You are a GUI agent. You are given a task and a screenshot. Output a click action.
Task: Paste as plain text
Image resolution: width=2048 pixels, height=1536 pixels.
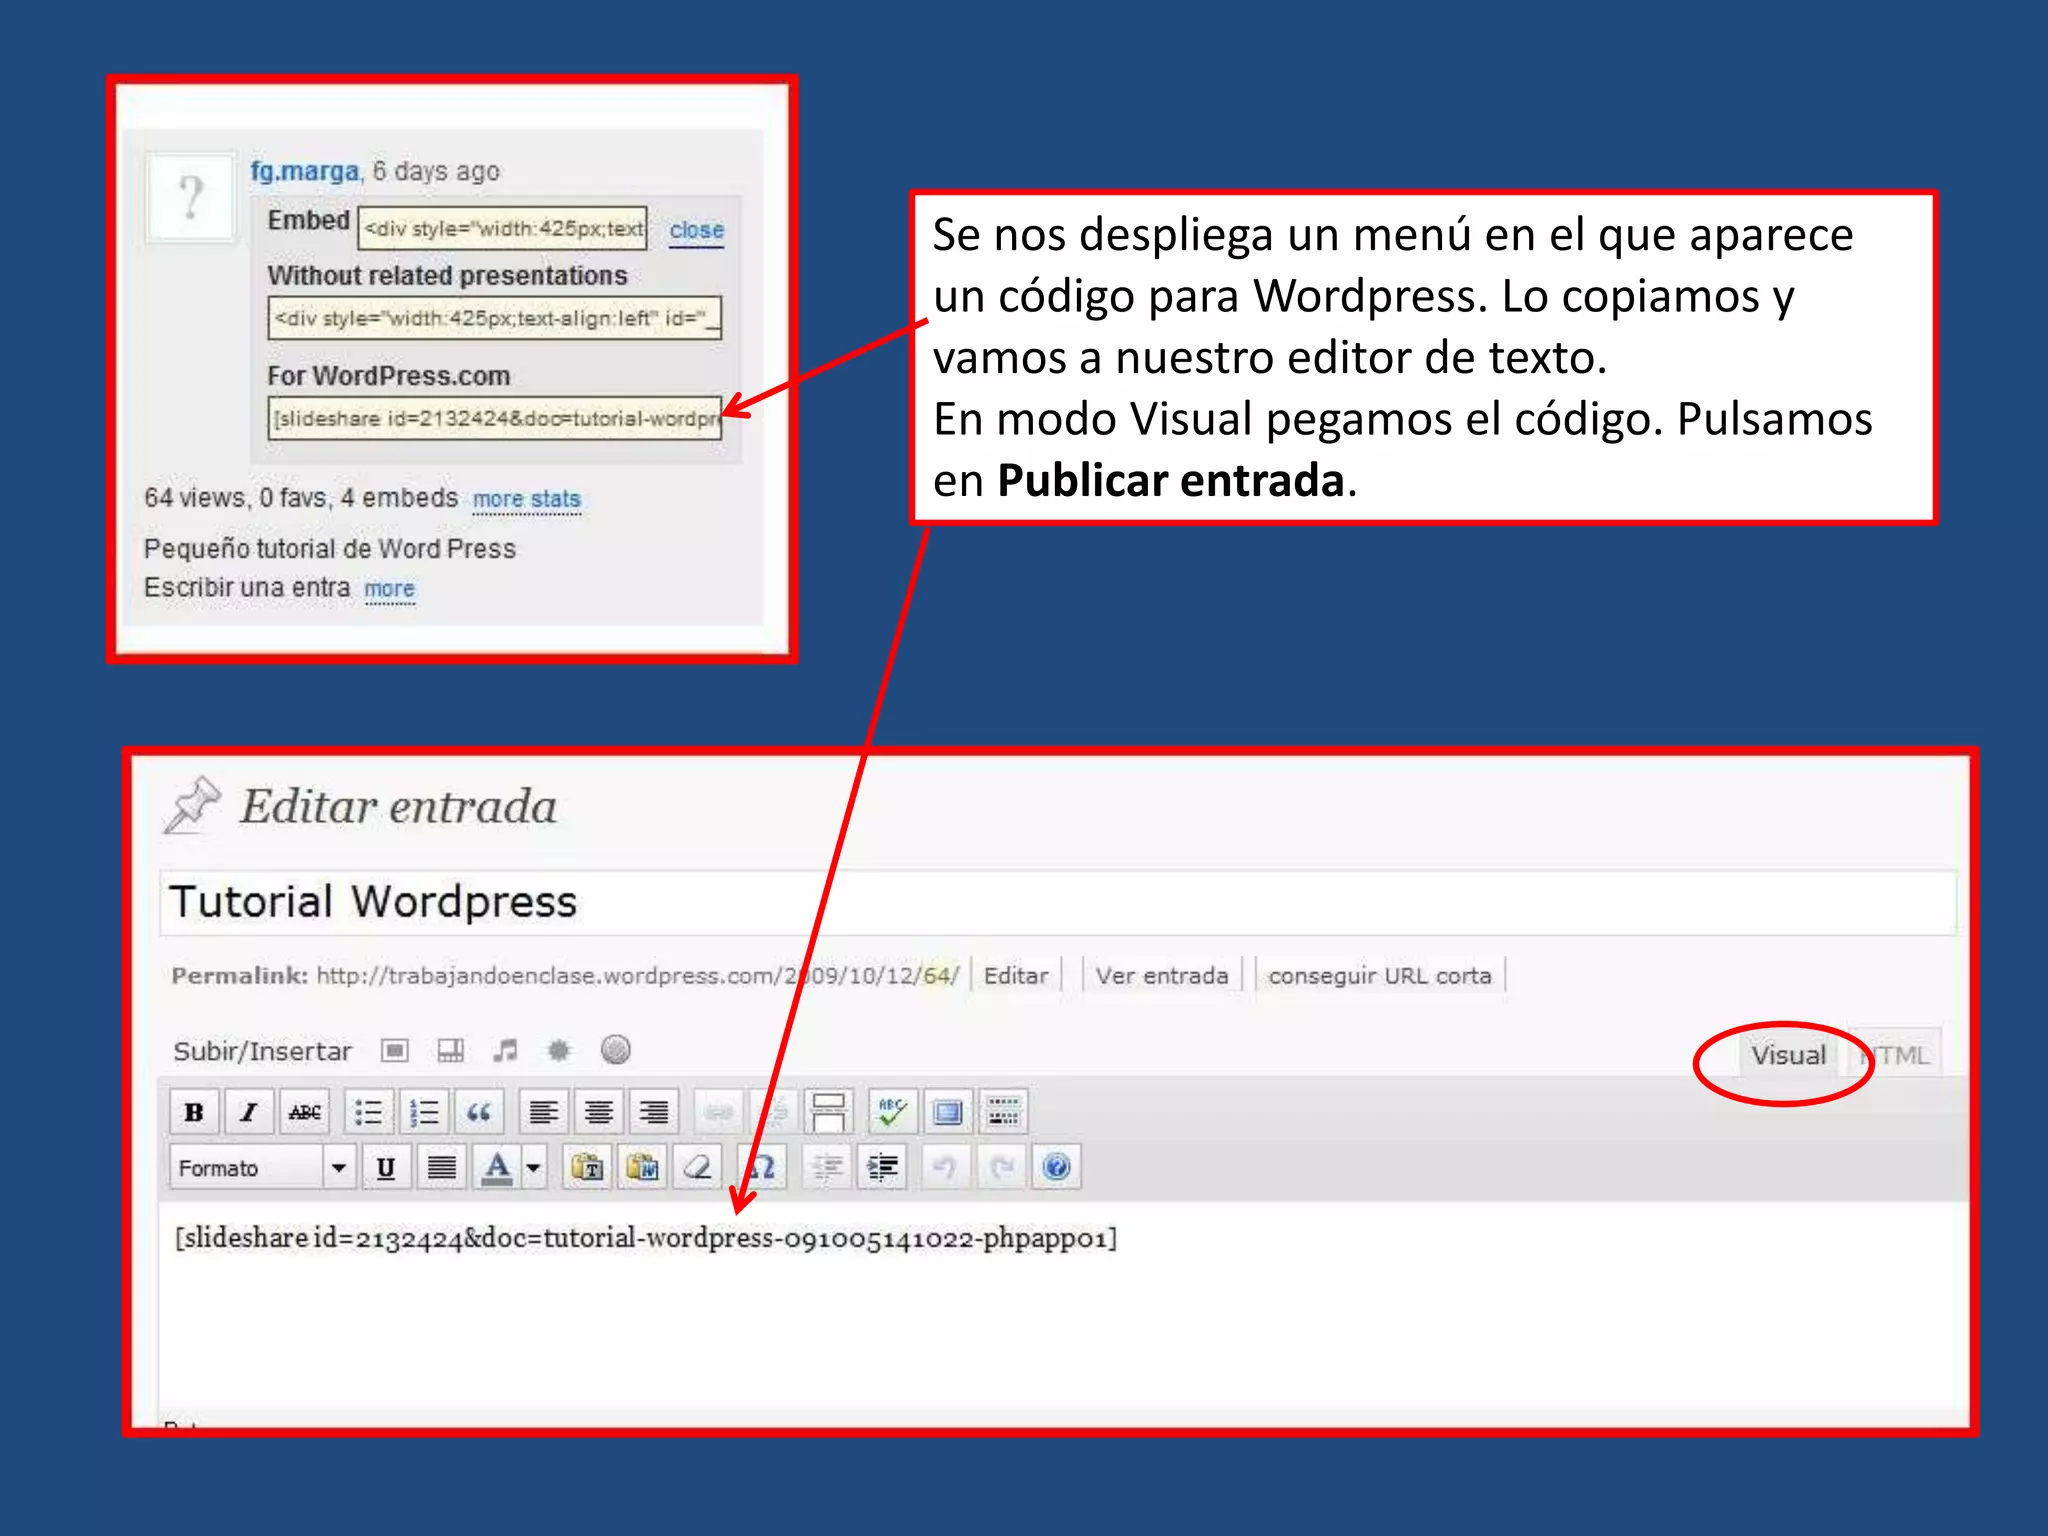[587, 1167]
